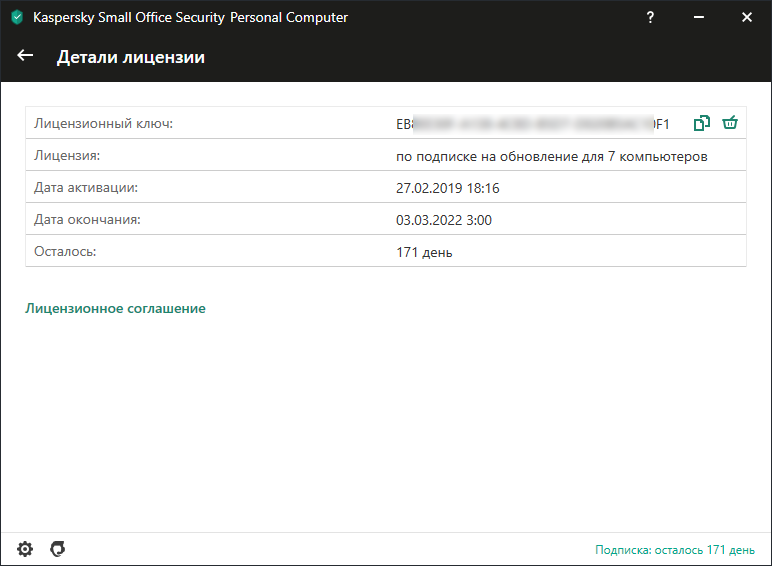The image size is (772, 566).
Task: Minimize the Kaspersky window
Action: (699, 17)
